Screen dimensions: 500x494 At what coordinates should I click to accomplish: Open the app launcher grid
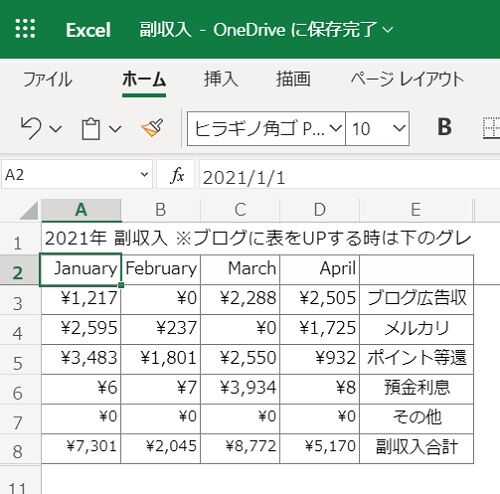click(25, 29)
